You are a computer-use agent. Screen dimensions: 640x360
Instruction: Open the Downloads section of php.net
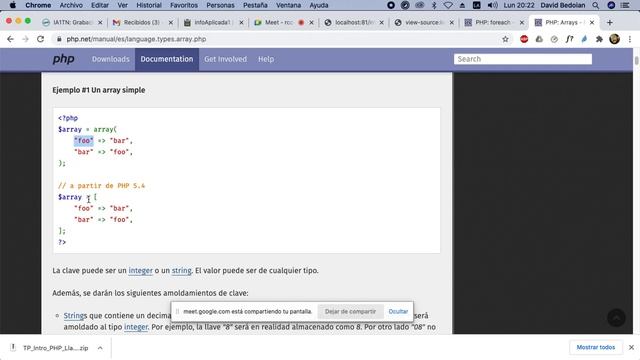111,59
